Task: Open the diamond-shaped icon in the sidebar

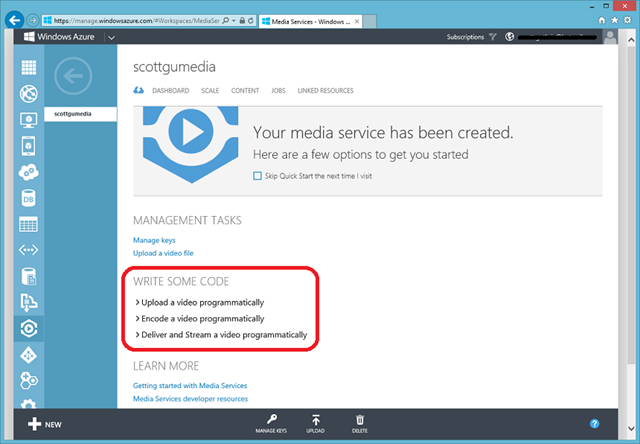Action: click(29, 355)
